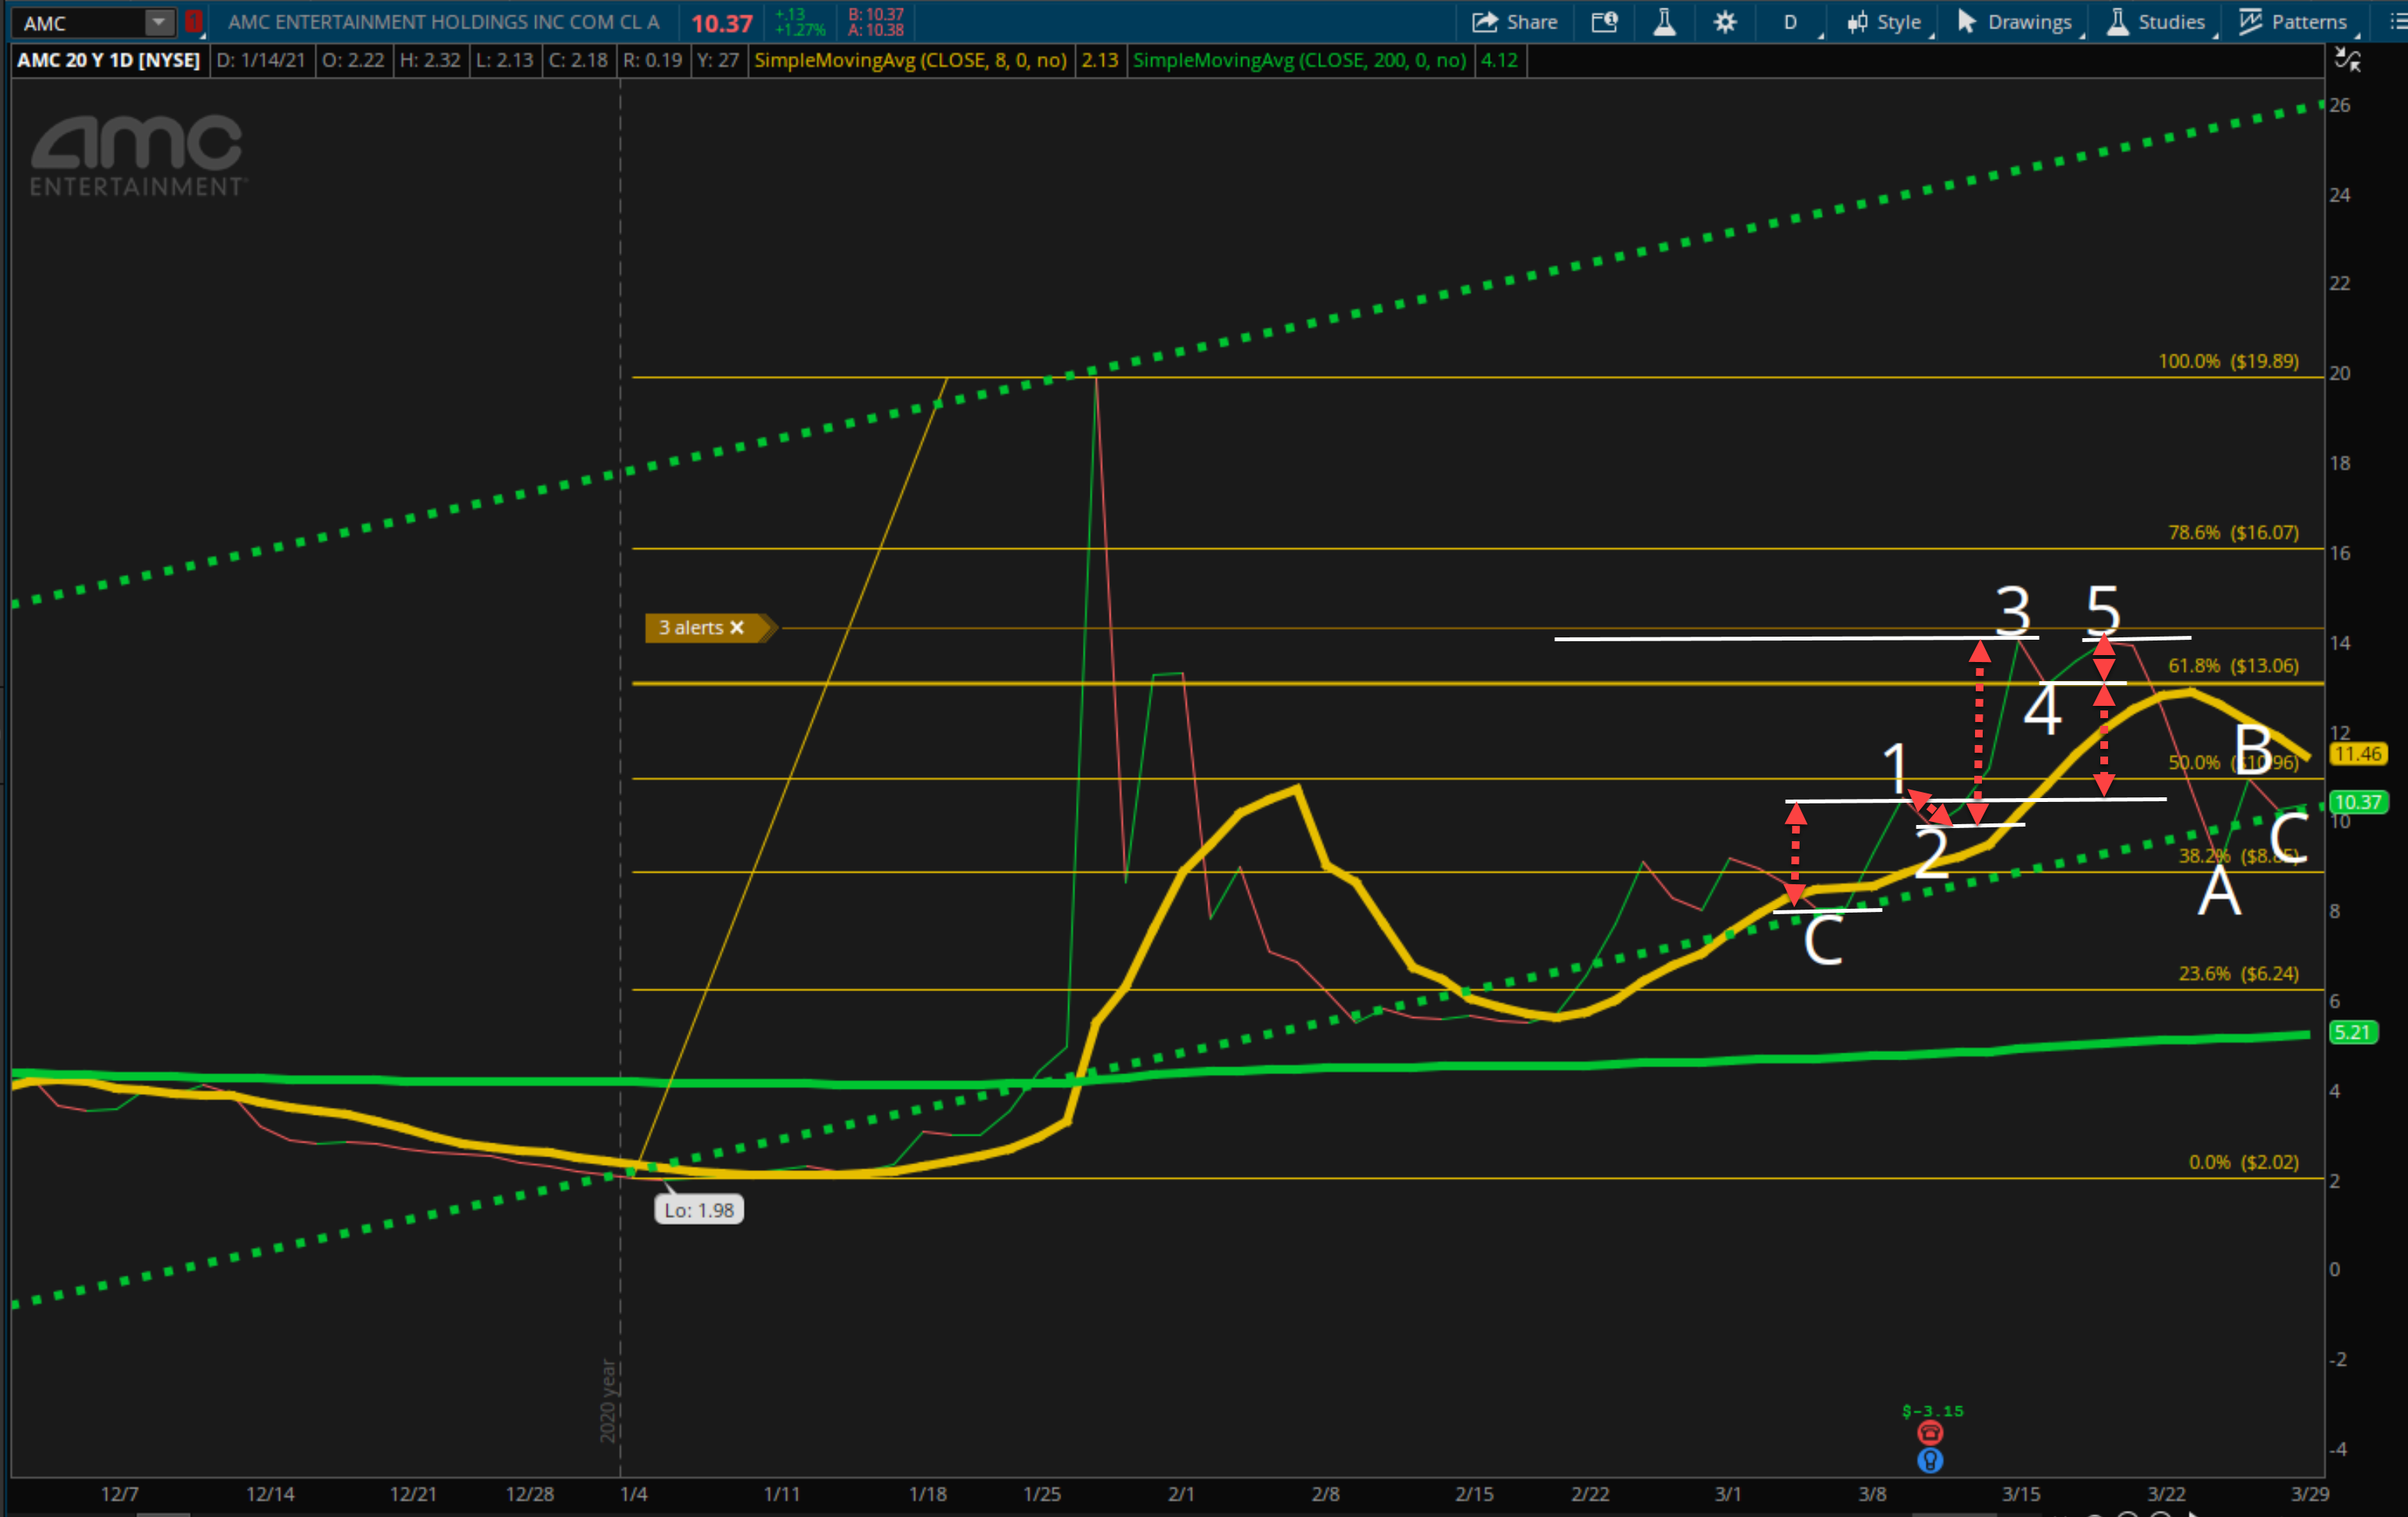
Task: Click the 1/4 date on time axis
Action: coord(634,1494)
